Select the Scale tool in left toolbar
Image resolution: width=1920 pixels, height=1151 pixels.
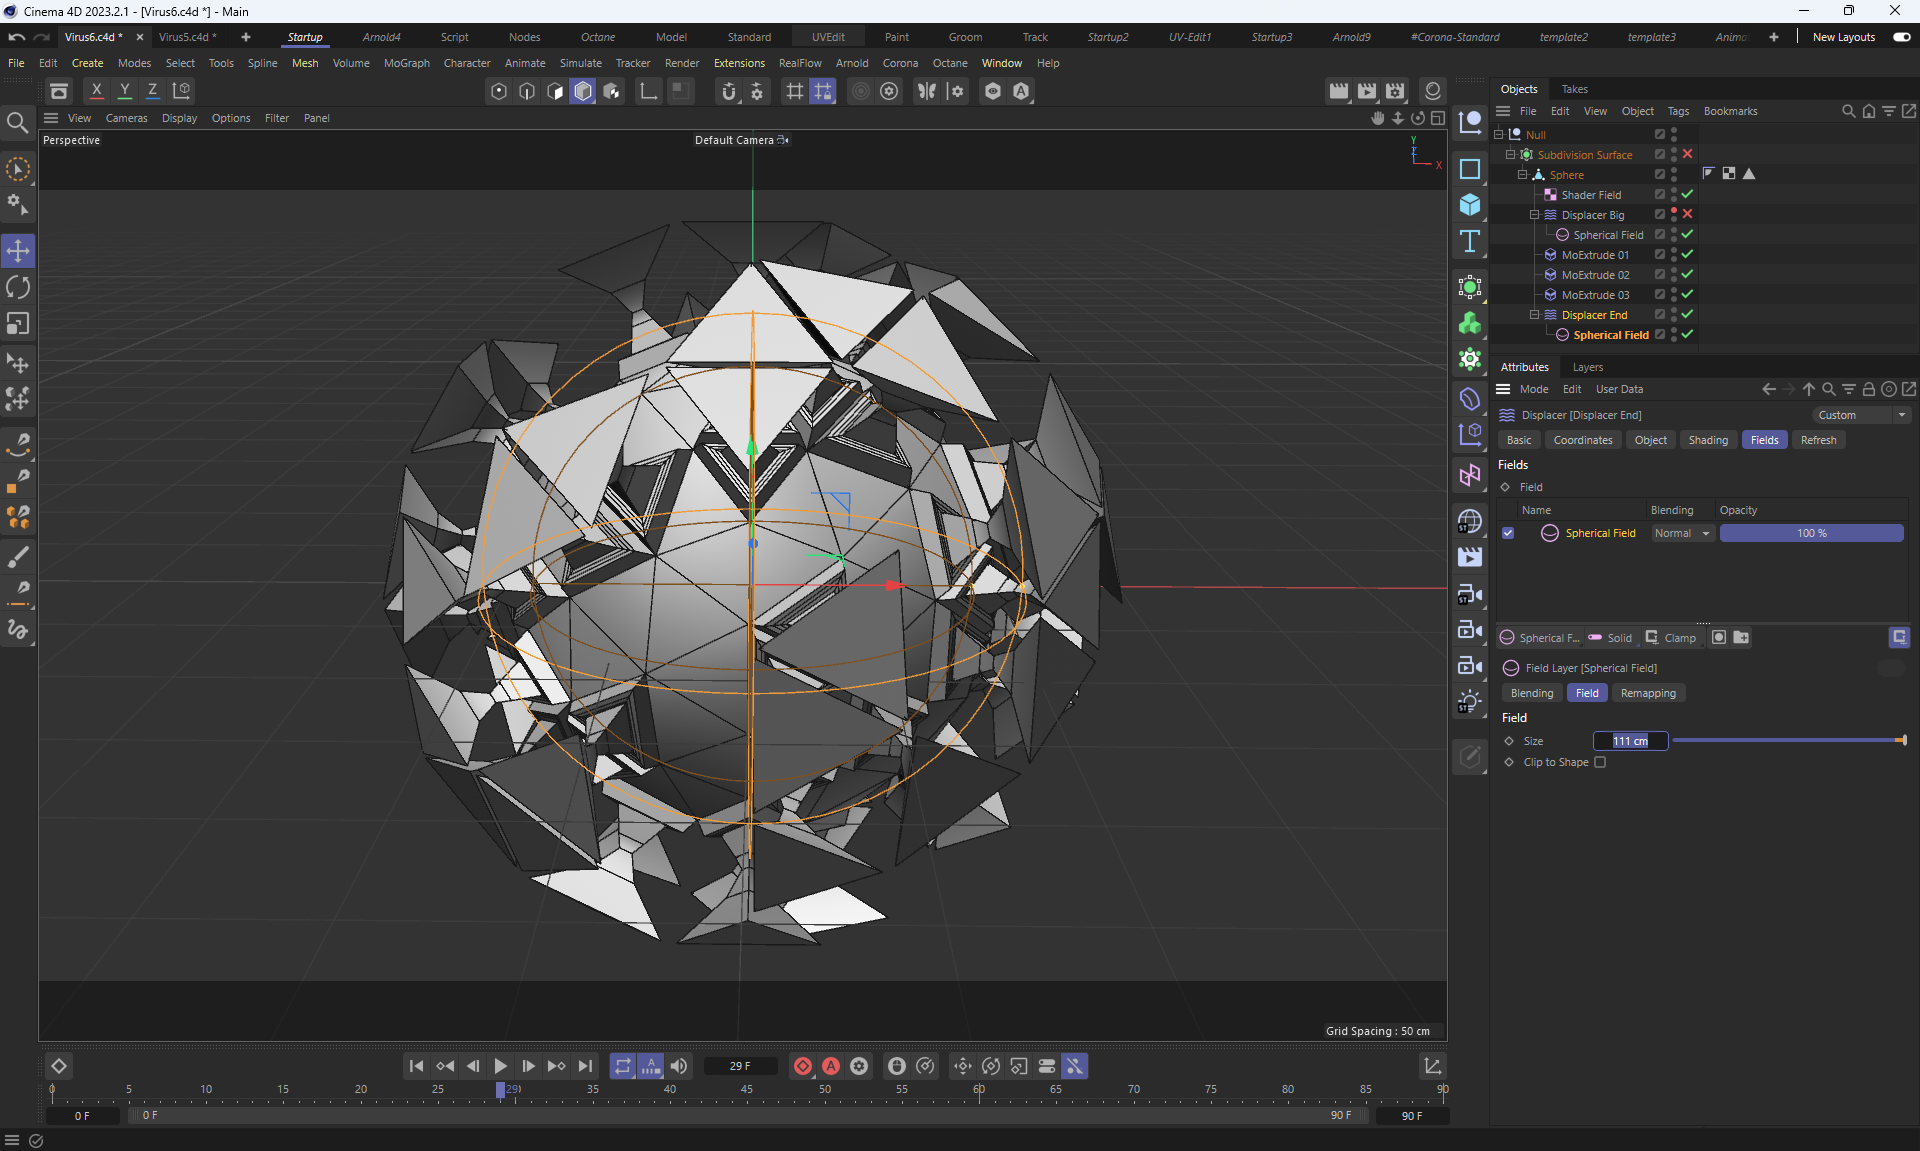click(18, 324)
